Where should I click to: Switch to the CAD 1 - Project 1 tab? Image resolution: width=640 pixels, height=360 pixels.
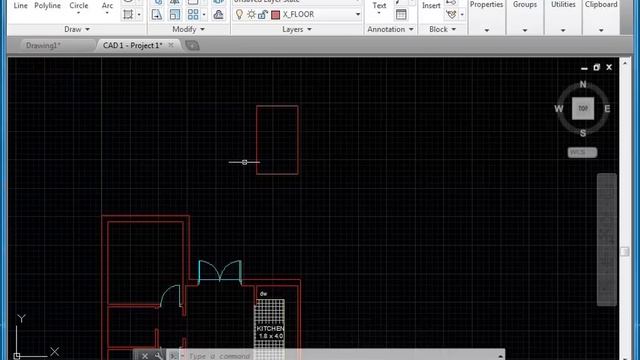[133, 45]
